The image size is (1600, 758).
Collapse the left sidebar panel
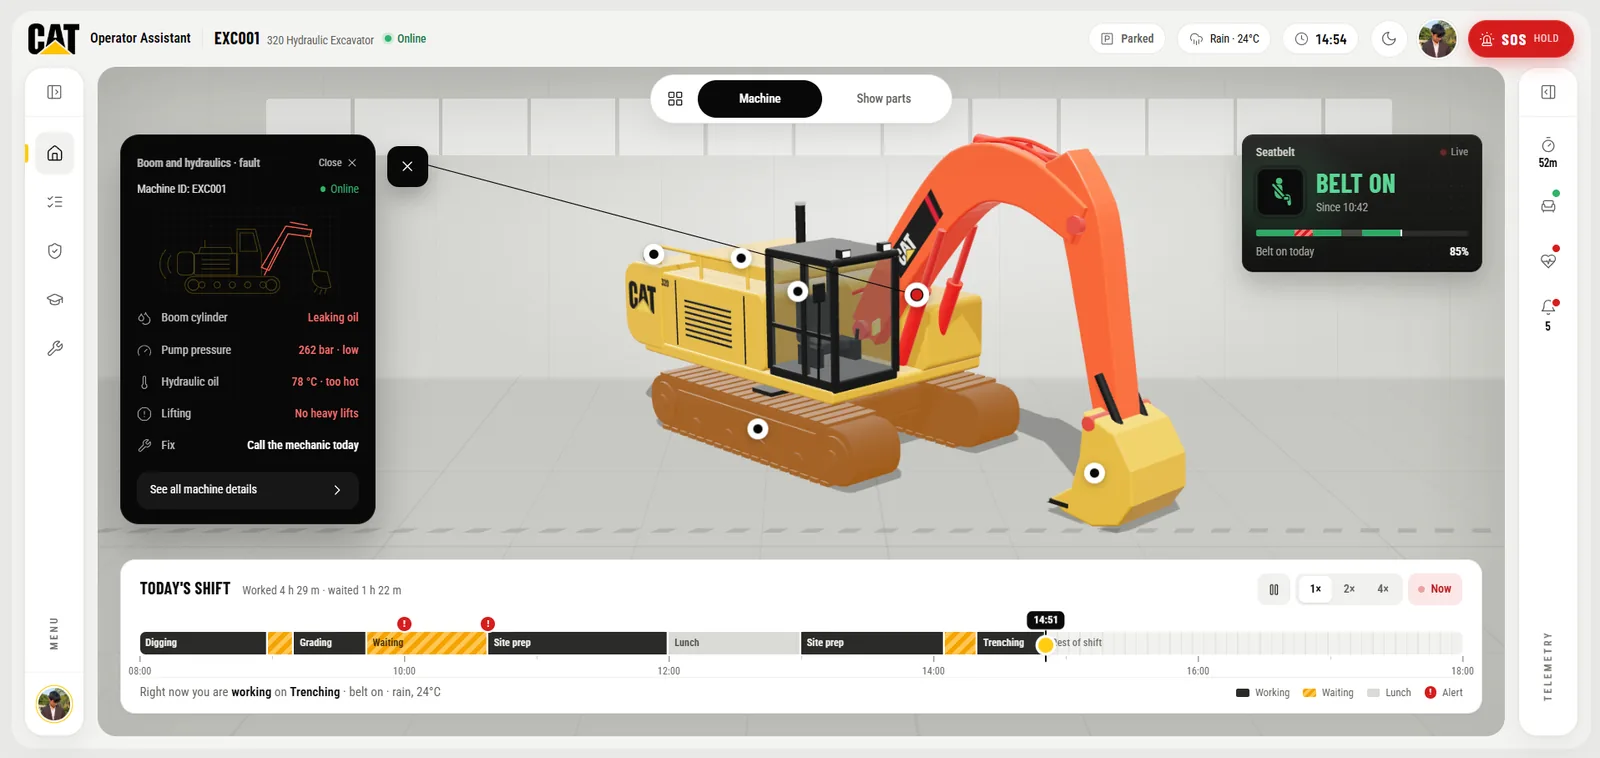pyautogui.click(x=55, y=92)
